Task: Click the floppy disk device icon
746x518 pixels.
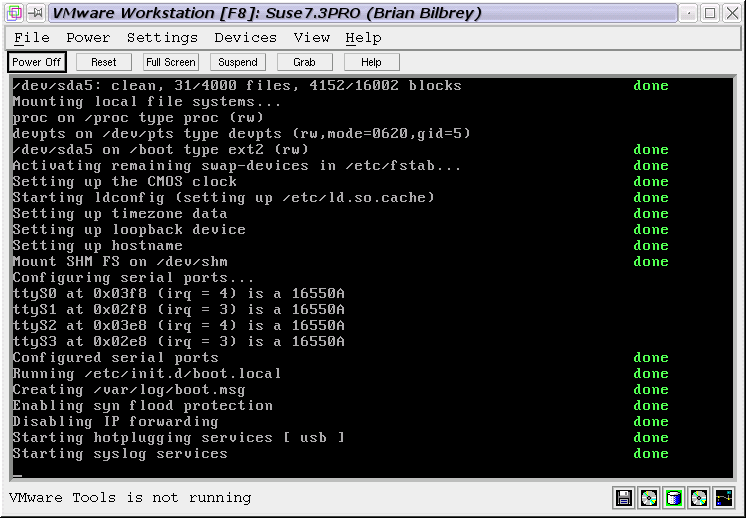Action: coord(624,498)
